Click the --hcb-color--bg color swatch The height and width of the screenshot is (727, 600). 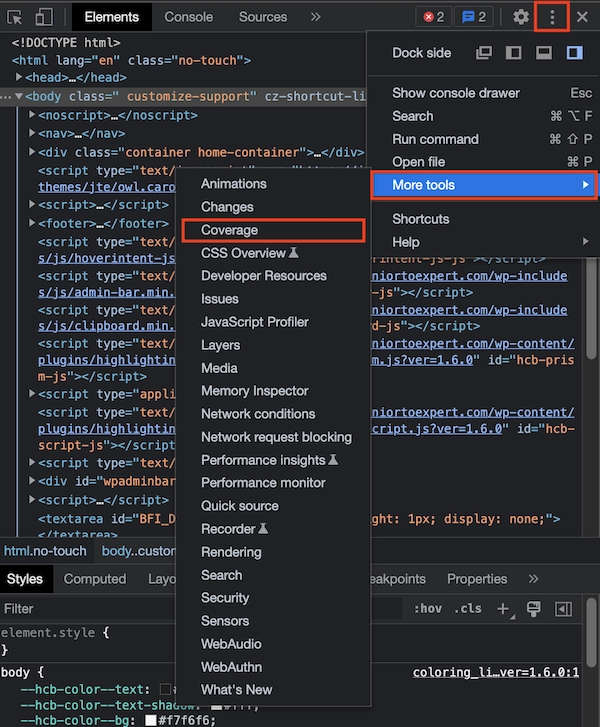point(150,721)
